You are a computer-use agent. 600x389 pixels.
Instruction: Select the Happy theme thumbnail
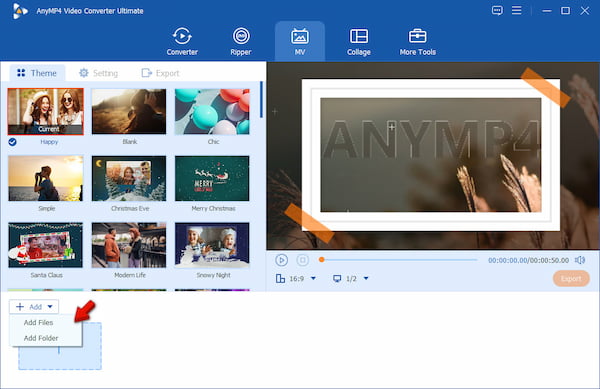[46, 111]
